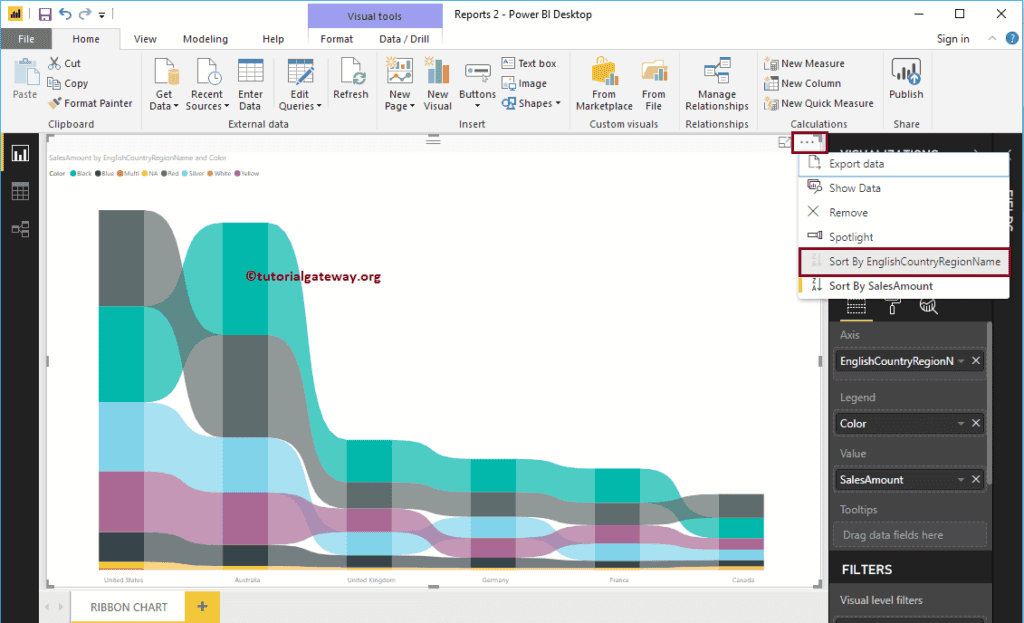
Task: Switch to Report view in the sidebar
Action: tap(20, 153)
